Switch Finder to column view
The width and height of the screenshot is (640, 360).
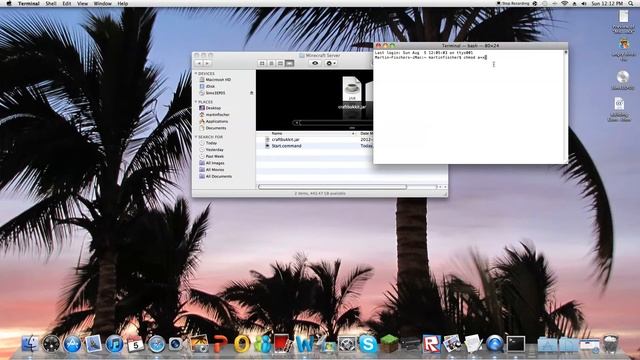[x=280, y=63]
